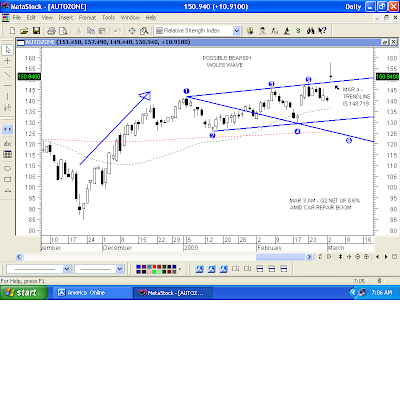
Task: Open the Format menu
Action: tap(87, 17)
